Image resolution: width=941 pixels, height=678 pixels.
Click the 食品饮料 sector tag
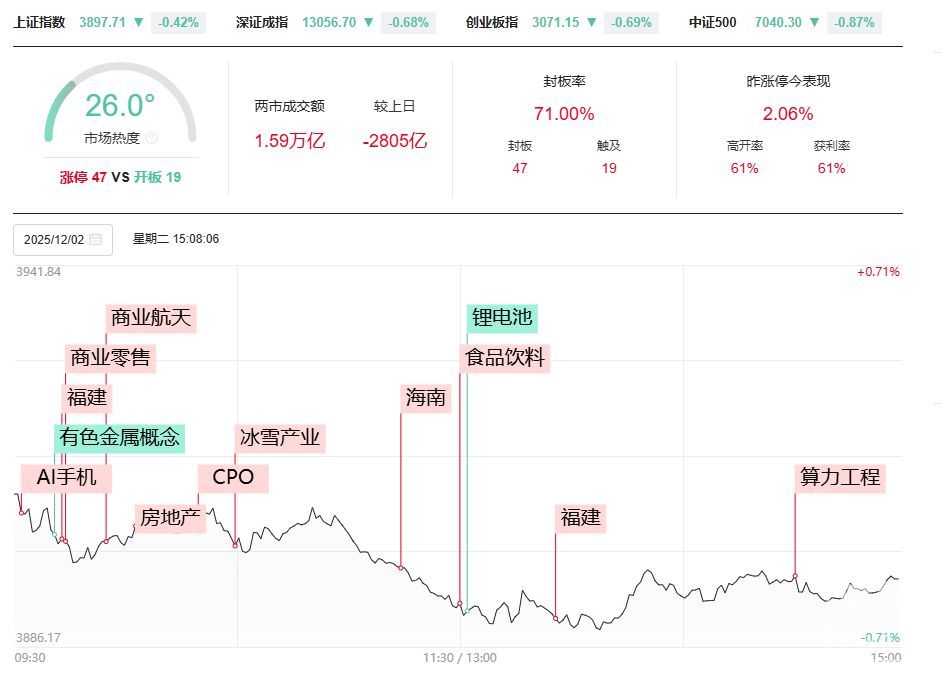click(x=505, y=358)
